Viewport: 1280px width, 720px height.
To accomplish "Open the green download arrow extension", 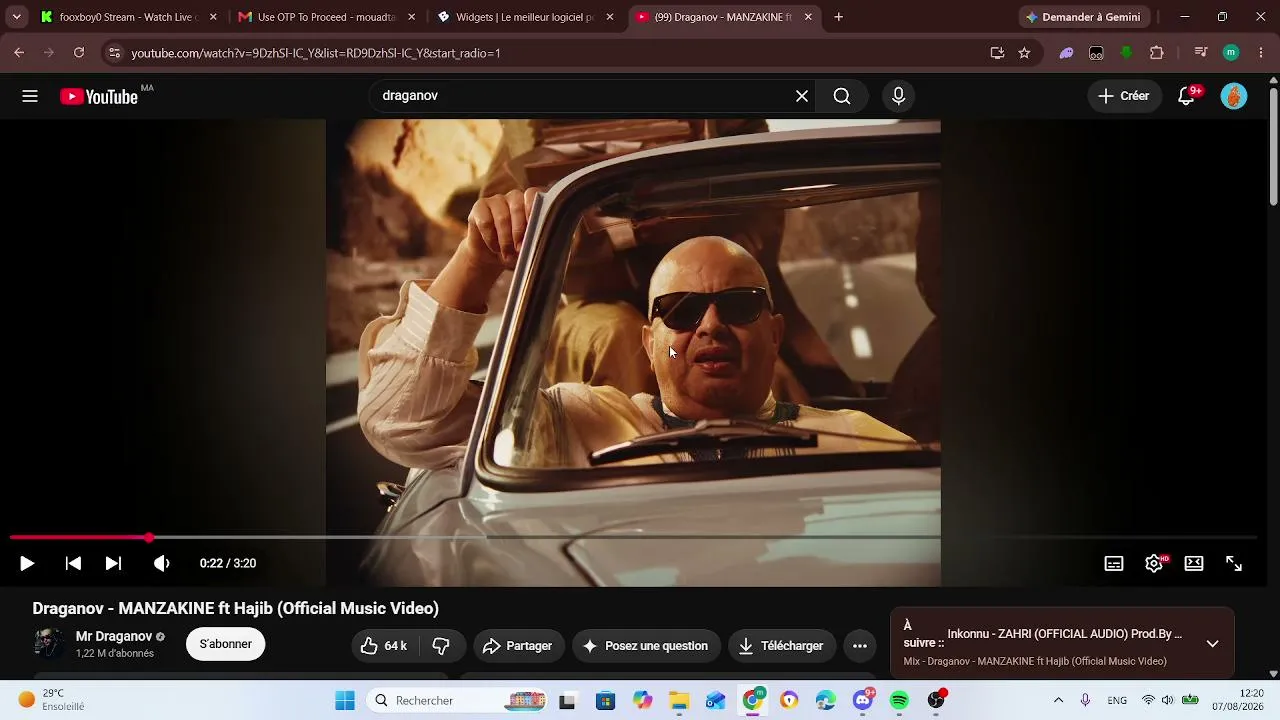I will 1127,53.
